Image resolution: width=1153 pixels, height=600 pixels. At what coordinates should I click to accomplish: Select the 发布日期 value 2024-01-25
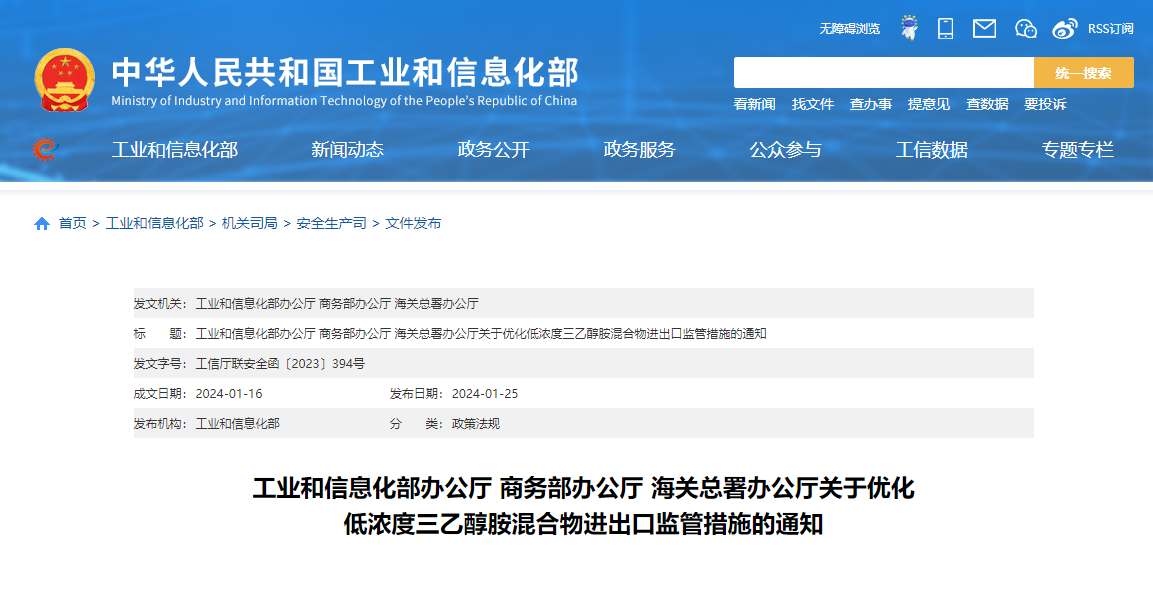pyautogui.click(x=485, y=394)
